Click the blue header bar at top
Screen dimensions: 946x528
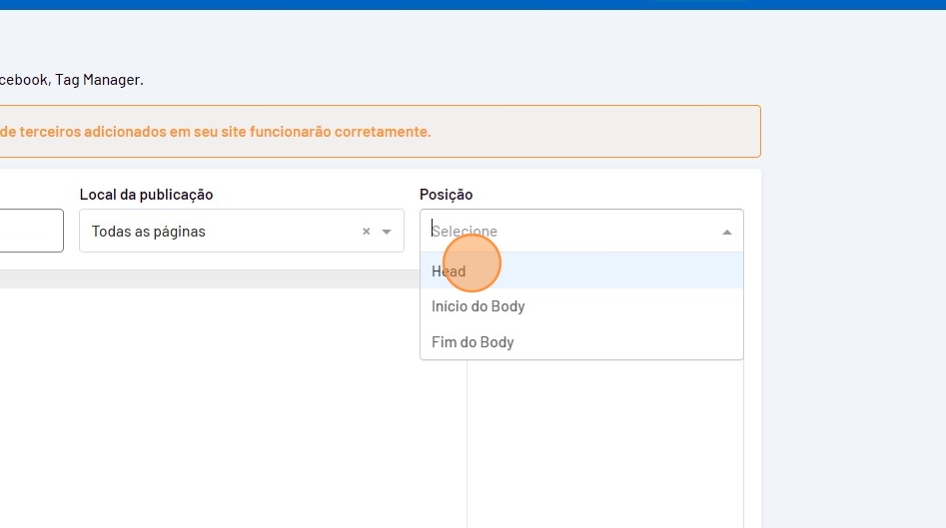(x=473, y=4)
